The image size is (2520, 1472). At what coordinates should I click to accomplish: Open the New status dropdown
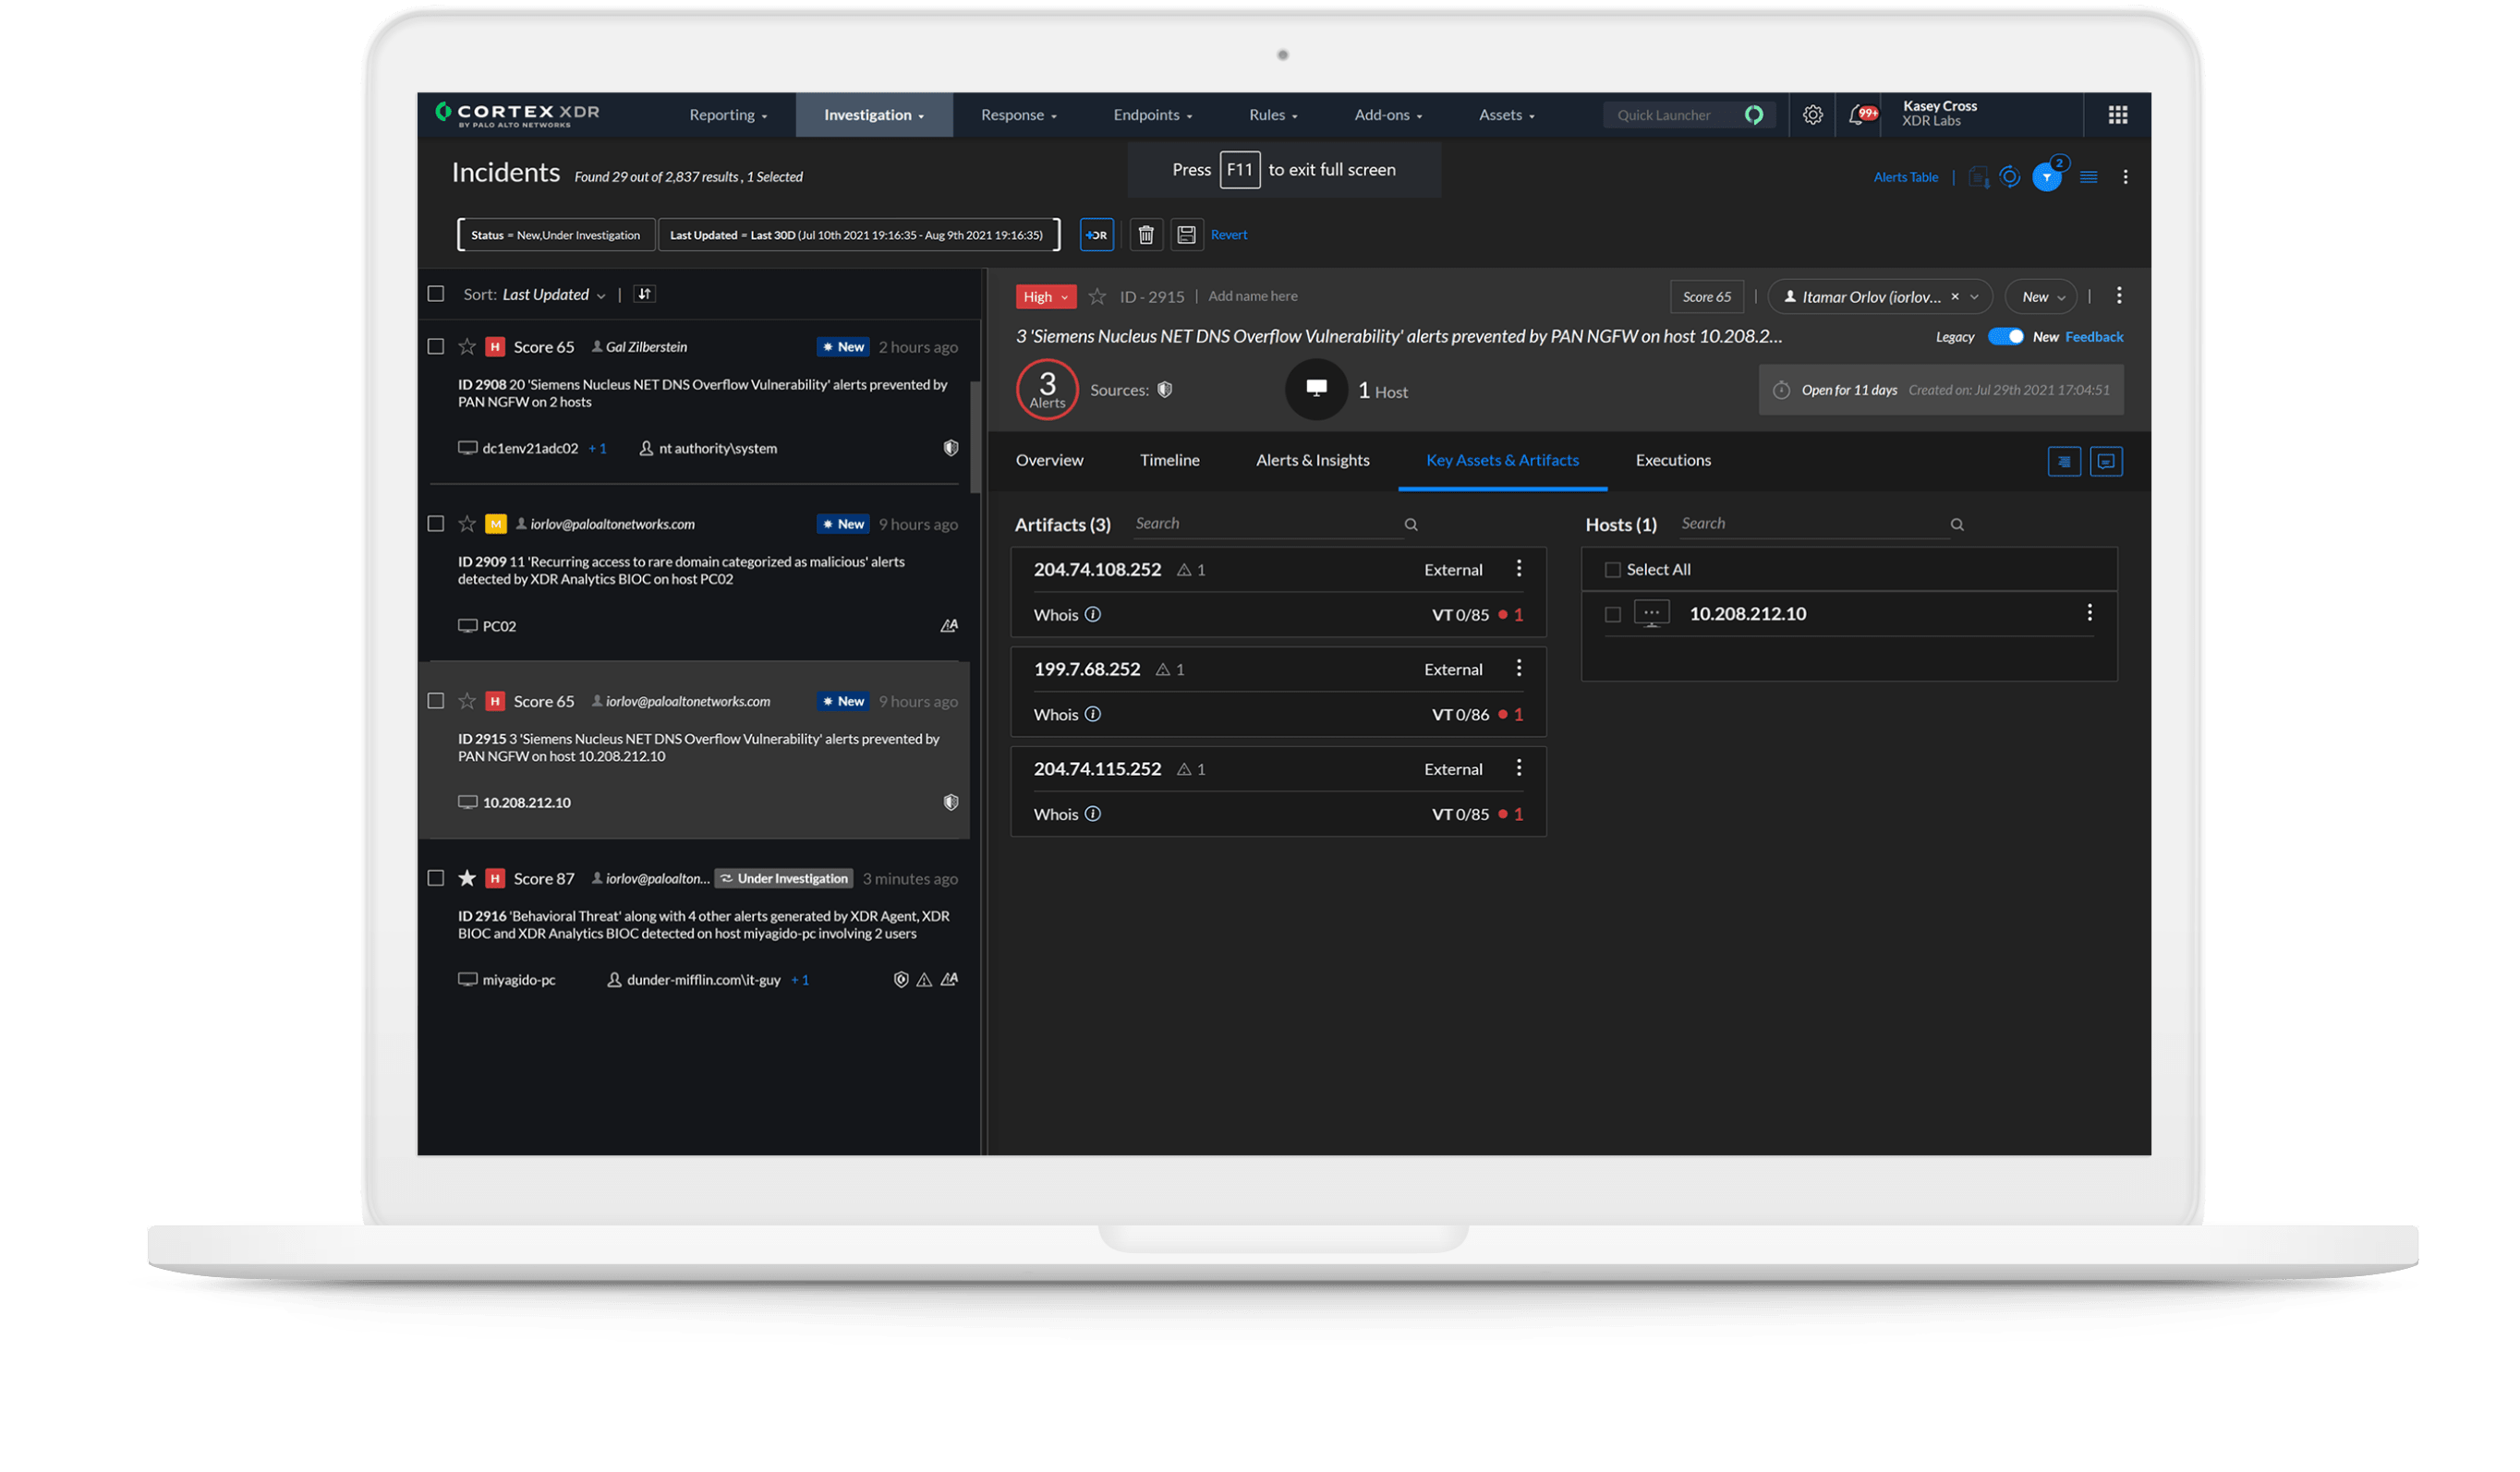tap(2041, 297)
